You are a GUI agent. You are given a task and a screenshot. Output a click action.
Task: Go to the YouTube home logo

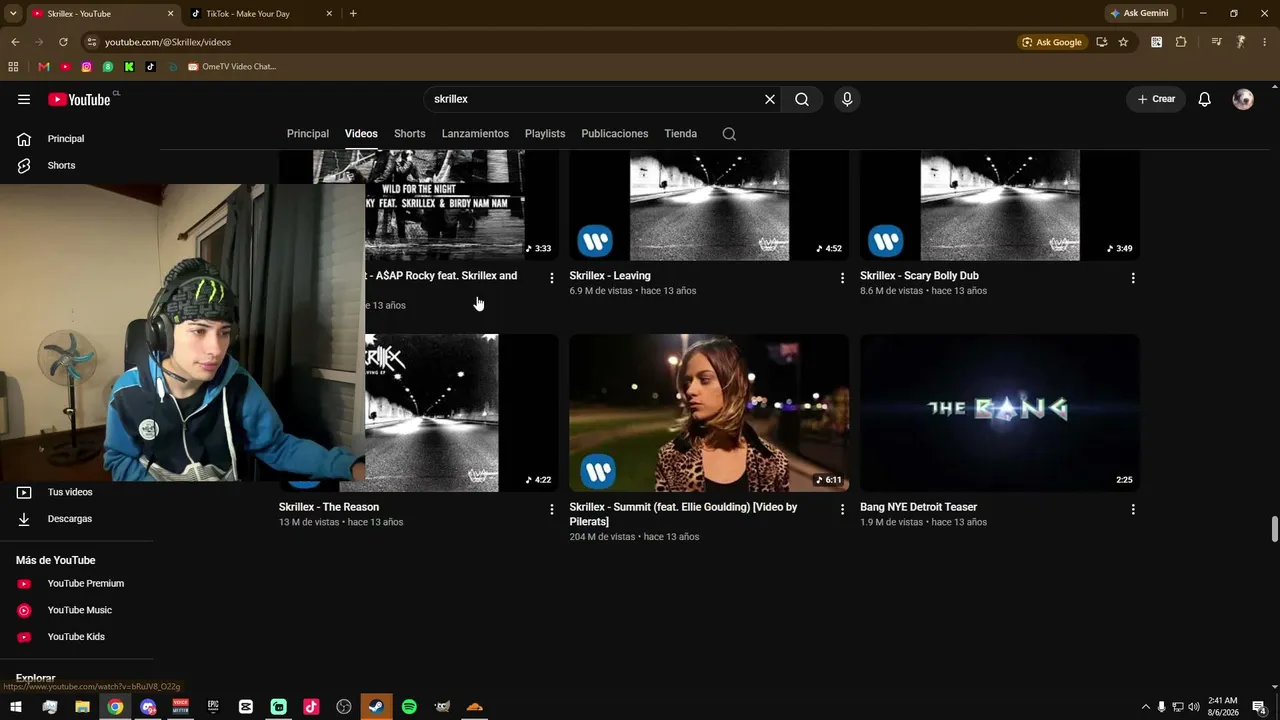pyautogui.click(x=79, y=99)
